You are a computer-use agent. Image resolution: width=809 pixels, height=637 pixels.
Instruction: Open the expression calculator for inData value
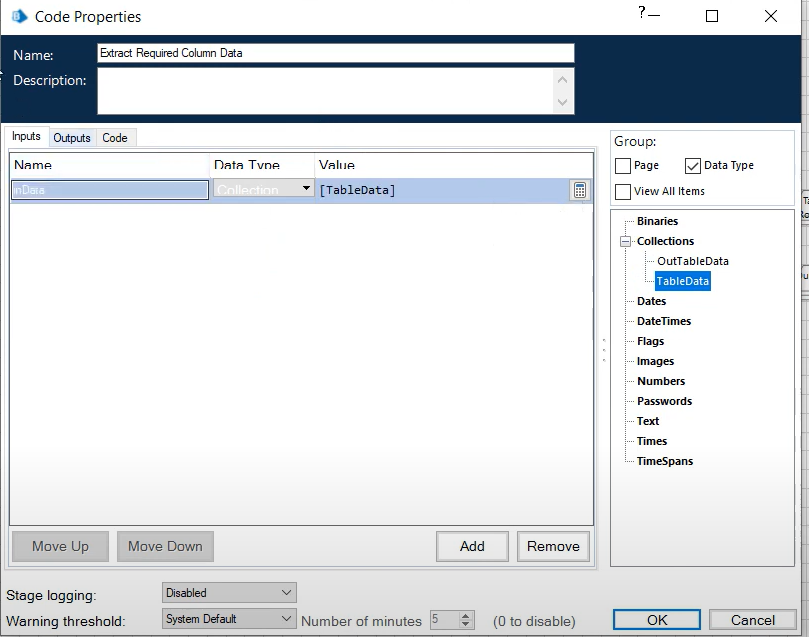(x=579, y=190)
